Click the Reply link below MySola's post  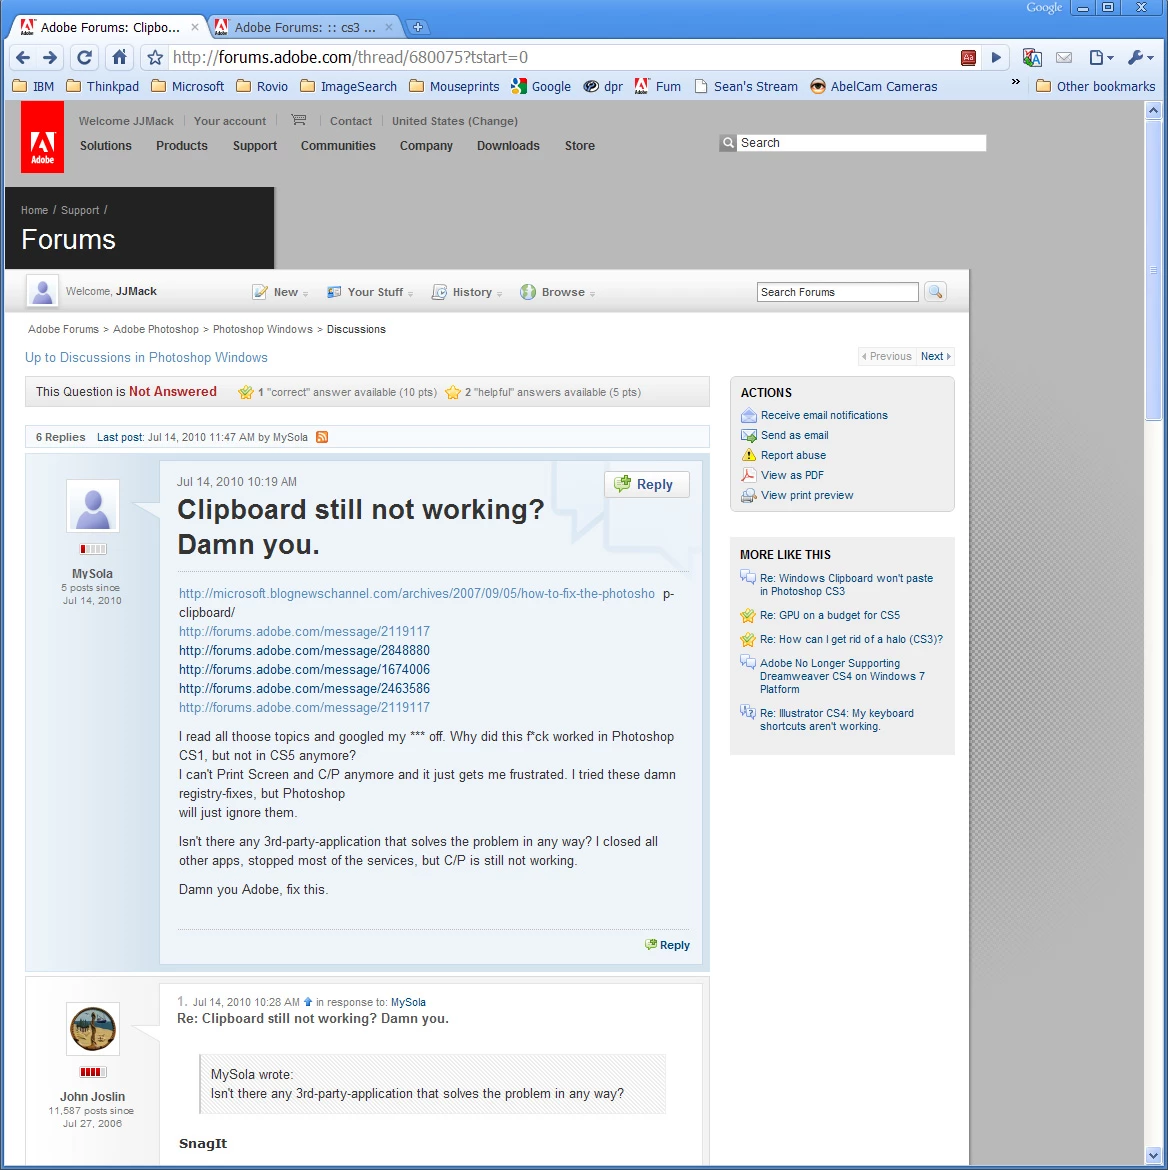point(667,945)
